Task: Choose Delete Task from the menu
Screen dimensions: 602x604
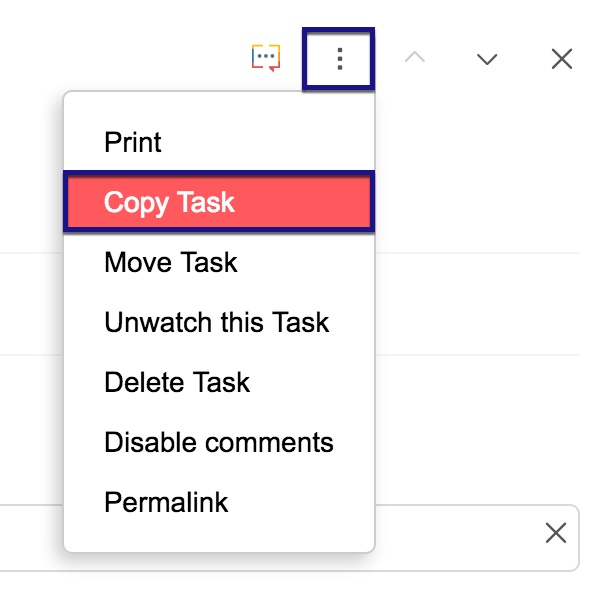Action: click(177, 382)
